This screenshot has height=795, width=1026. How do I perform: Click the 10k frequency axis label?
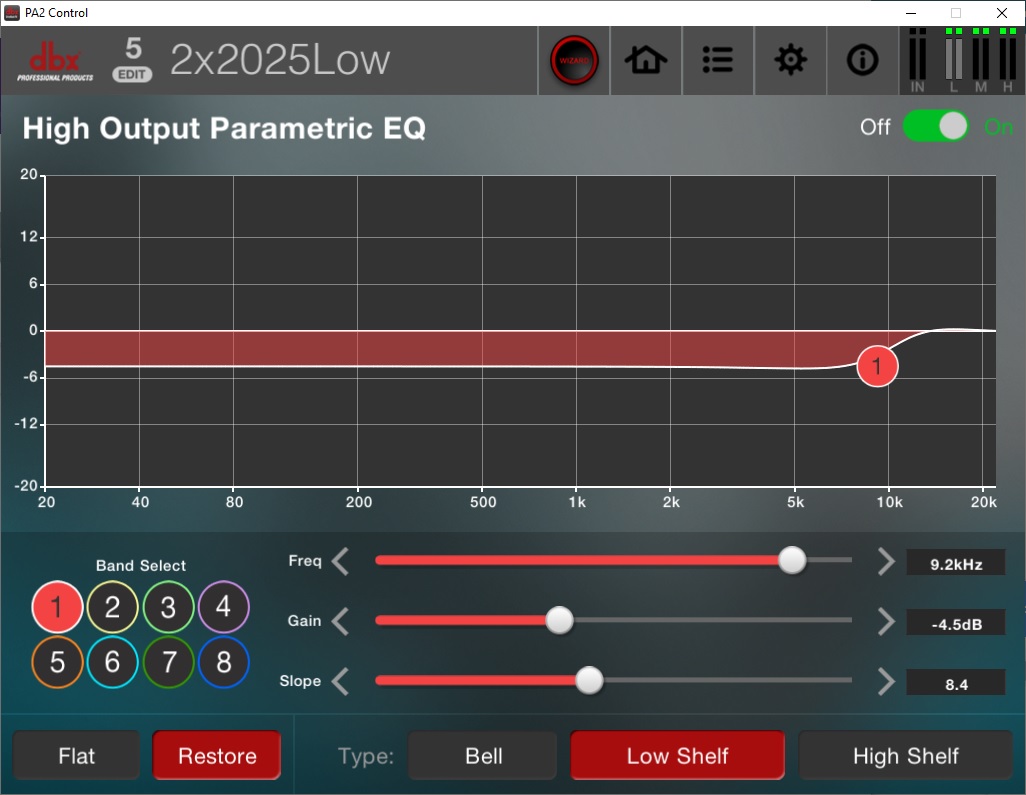(x=889, y=502)
